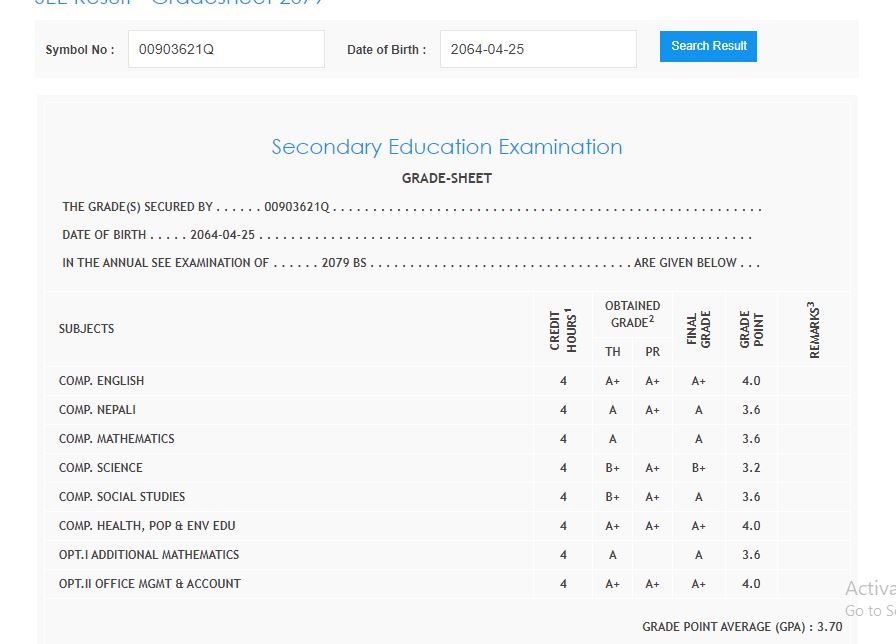Select the COMP. SOCIAL STUDIES subject name
Viewport: 896px width, 644px height.
click(x=122, y=497)
